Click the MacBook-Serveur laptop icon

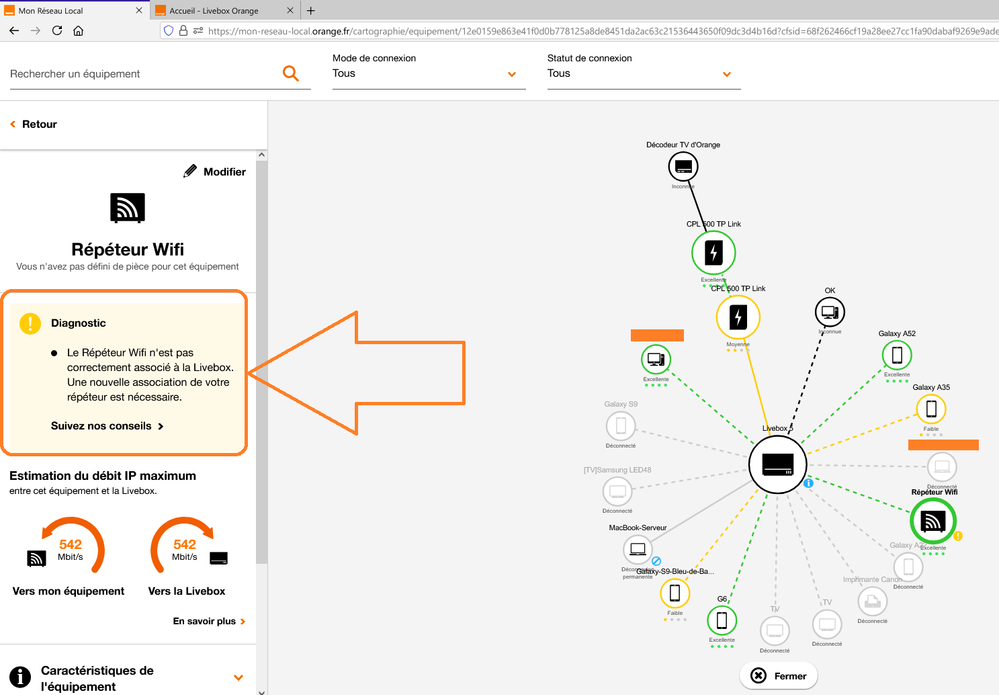click(x=637, y=549)
